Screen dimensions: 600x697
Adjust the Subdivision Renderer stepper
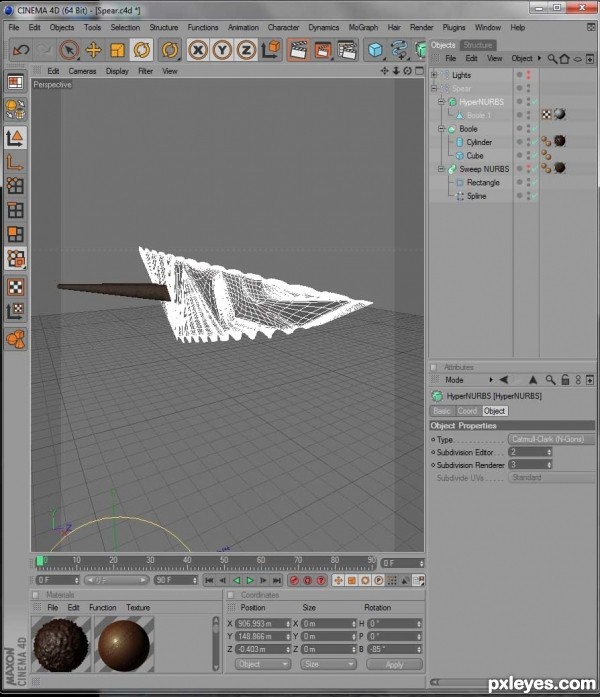click(x=549, y=465)
